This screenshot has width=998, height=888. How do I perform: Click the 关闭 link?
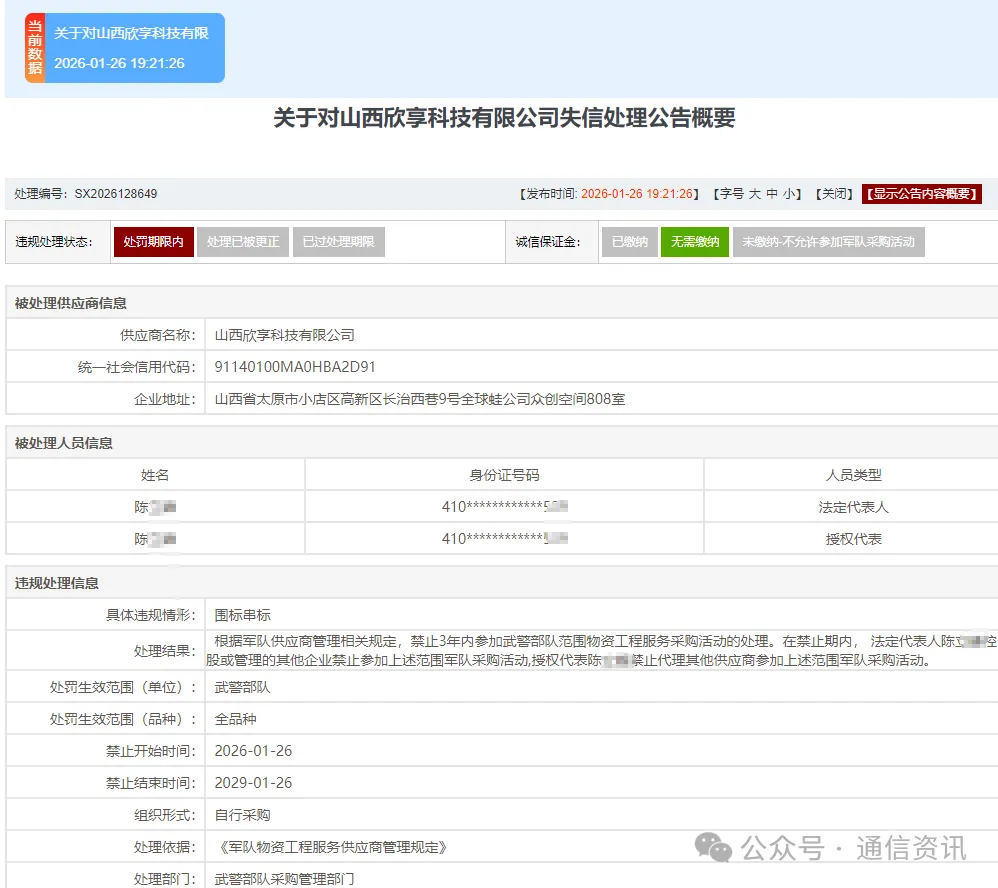834,194
